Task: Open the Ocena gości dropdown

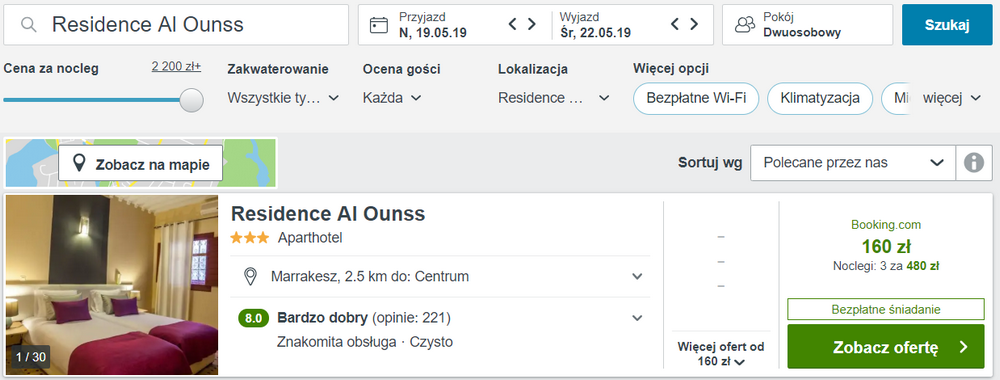Action: coord(392,98)
